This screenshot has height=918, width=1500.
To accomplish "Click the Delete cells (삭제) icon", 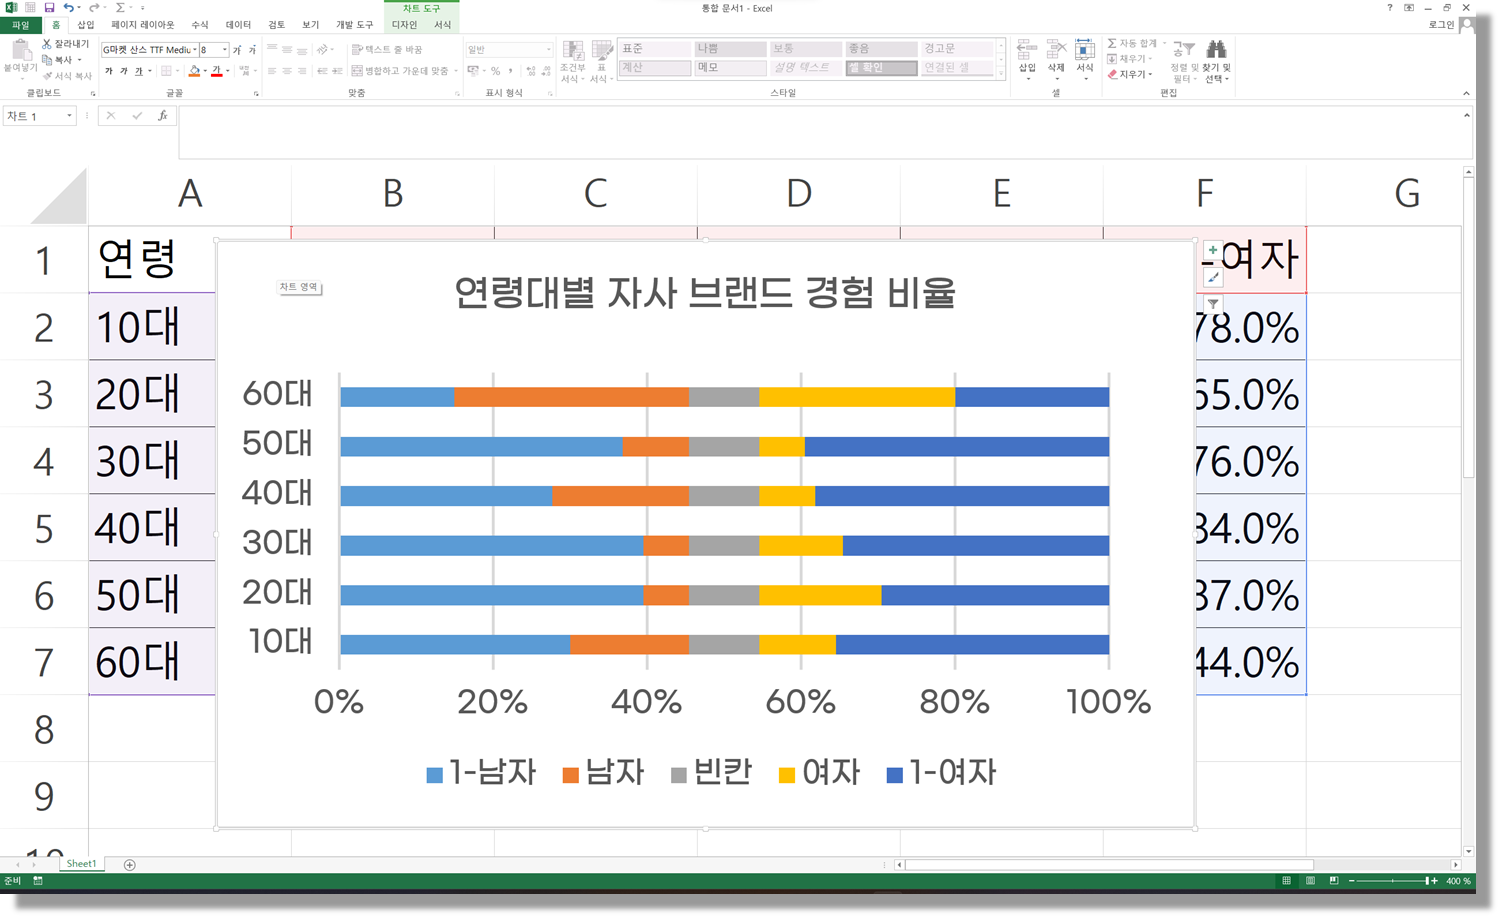I will click(1056, 49).
